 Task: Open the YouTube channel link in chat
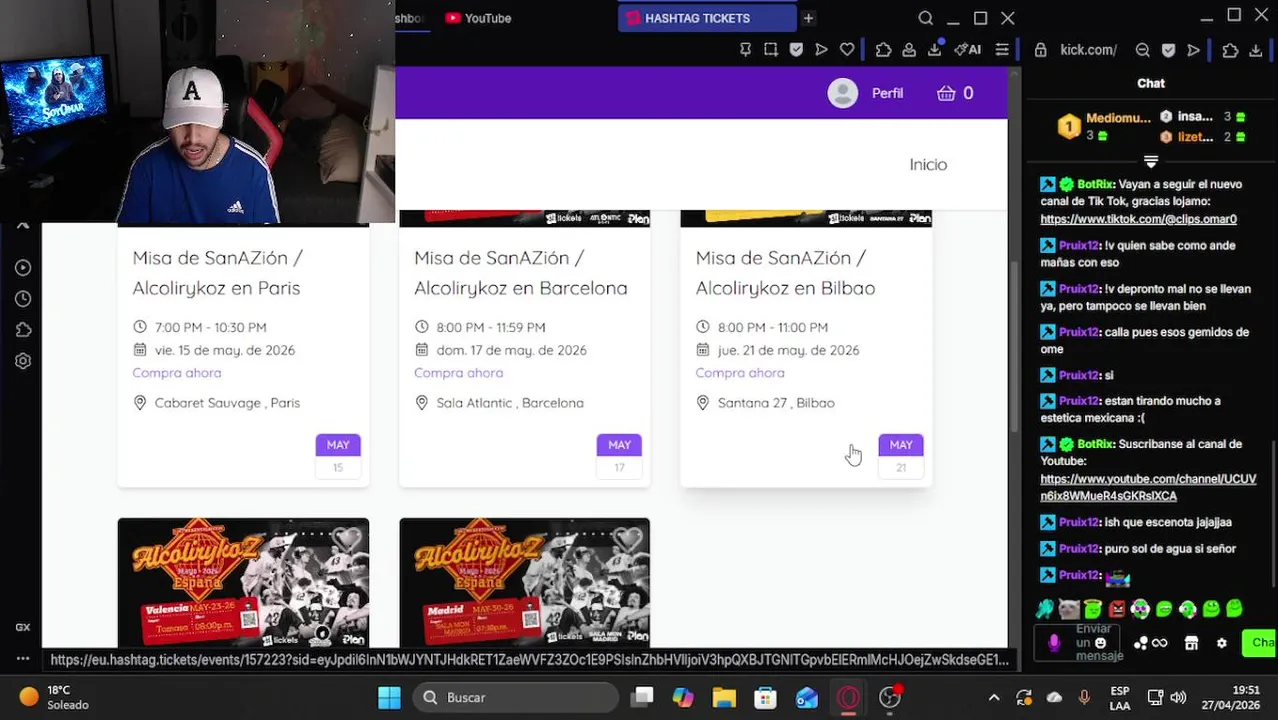point(1148,487)
